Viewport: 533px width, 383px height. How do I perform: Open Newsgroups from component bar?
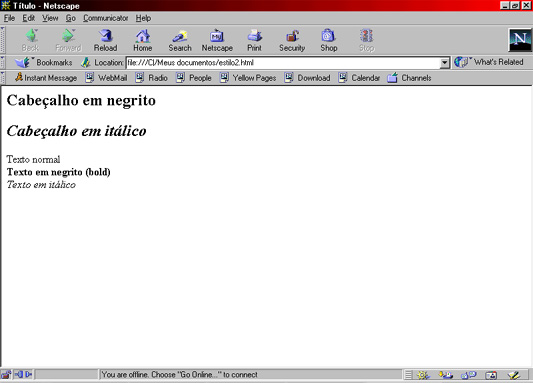(x=468, y=375)
